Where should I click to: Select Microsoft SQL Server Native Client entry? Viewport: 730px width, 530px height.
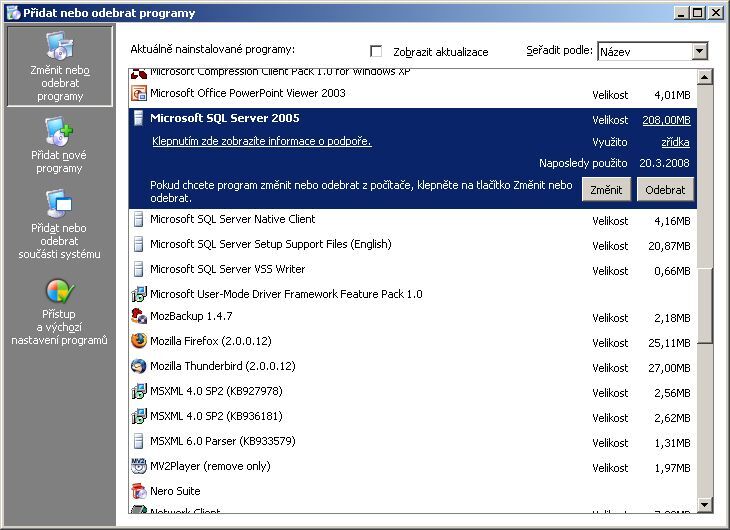click(232, 219)
